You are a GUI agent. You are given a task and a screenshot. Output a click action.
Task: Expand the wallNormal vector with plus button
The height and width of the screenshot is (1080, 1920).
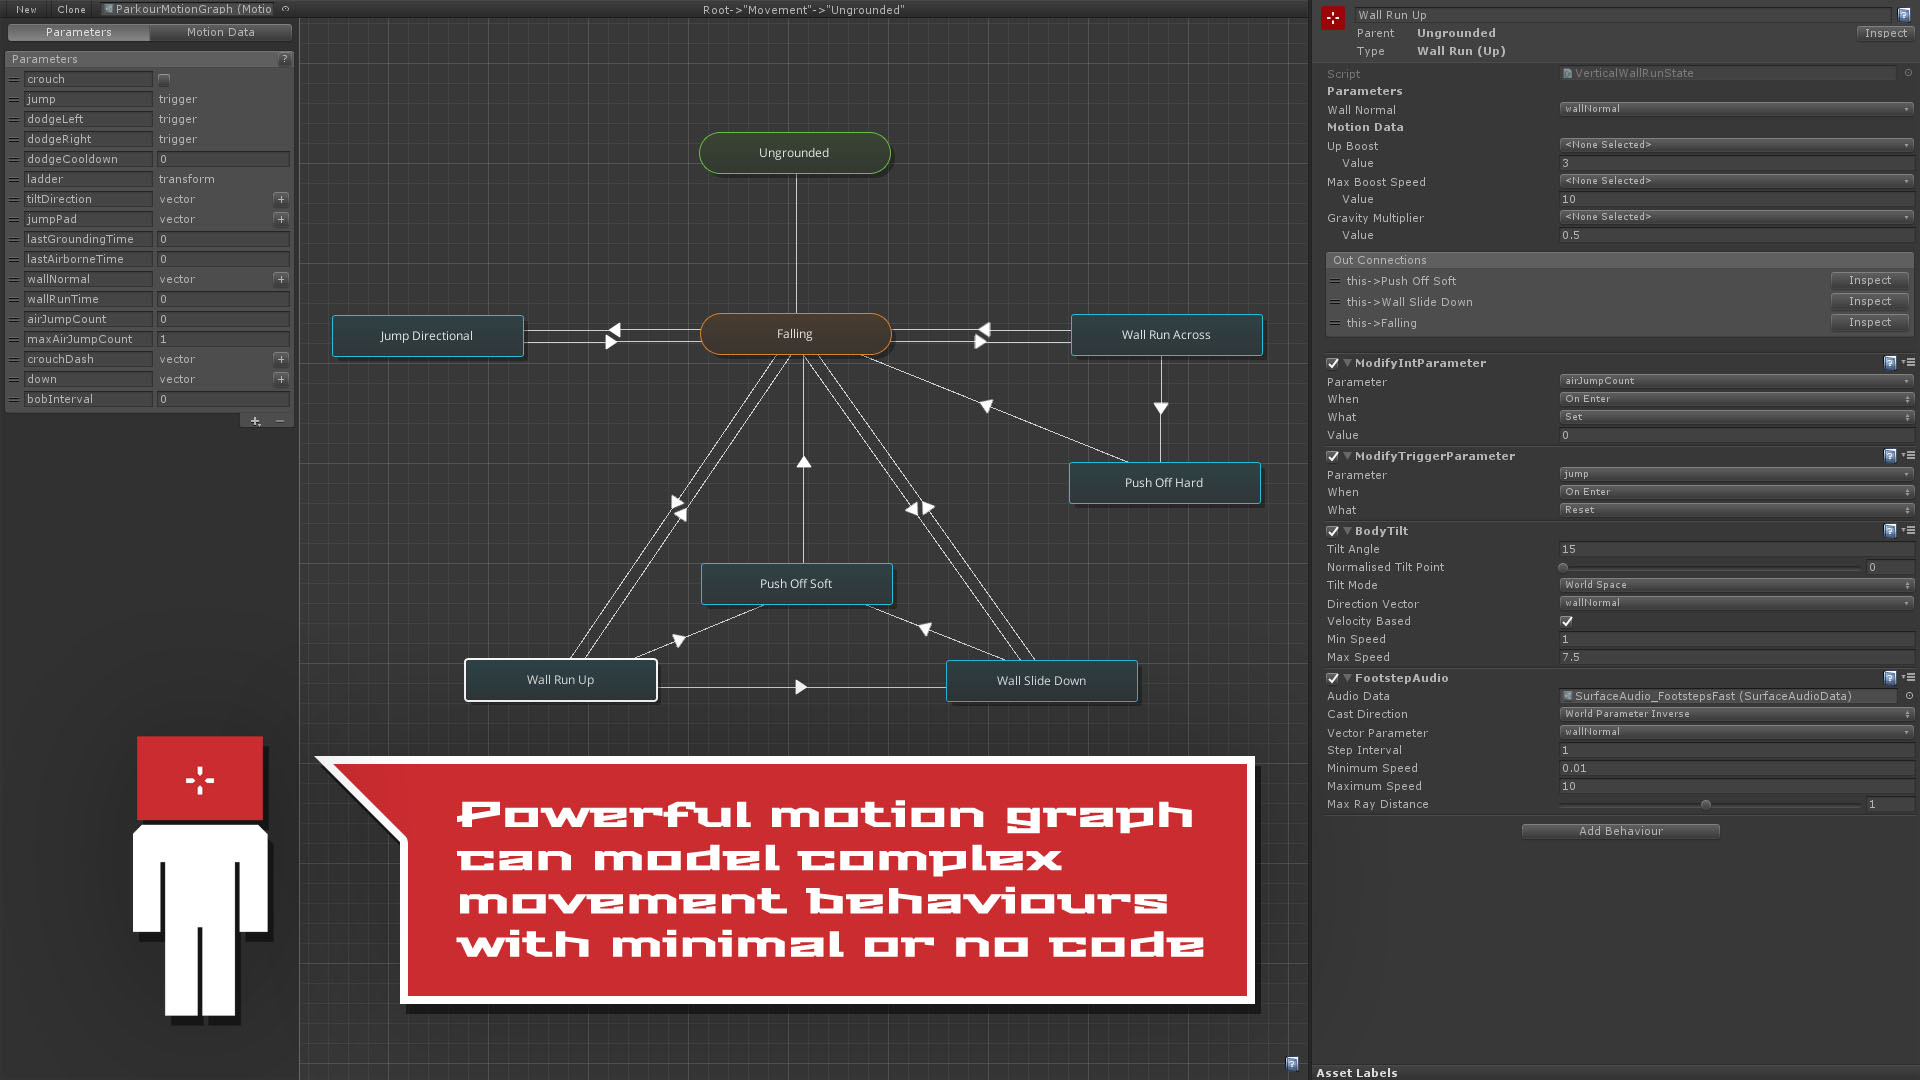(281, 279)
